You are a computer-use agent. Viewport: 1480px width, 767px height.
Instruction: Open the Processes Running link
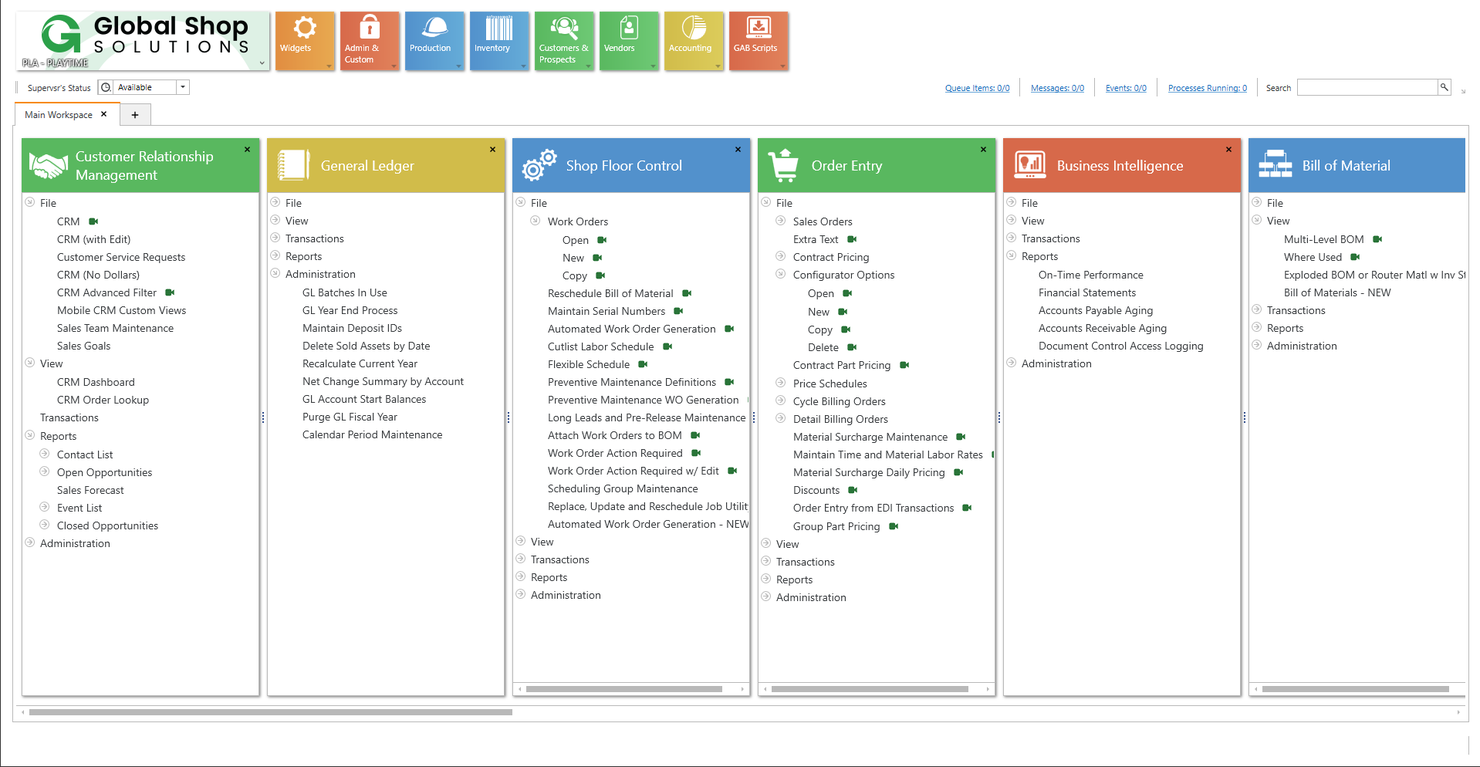click(x=1207, y=88)
